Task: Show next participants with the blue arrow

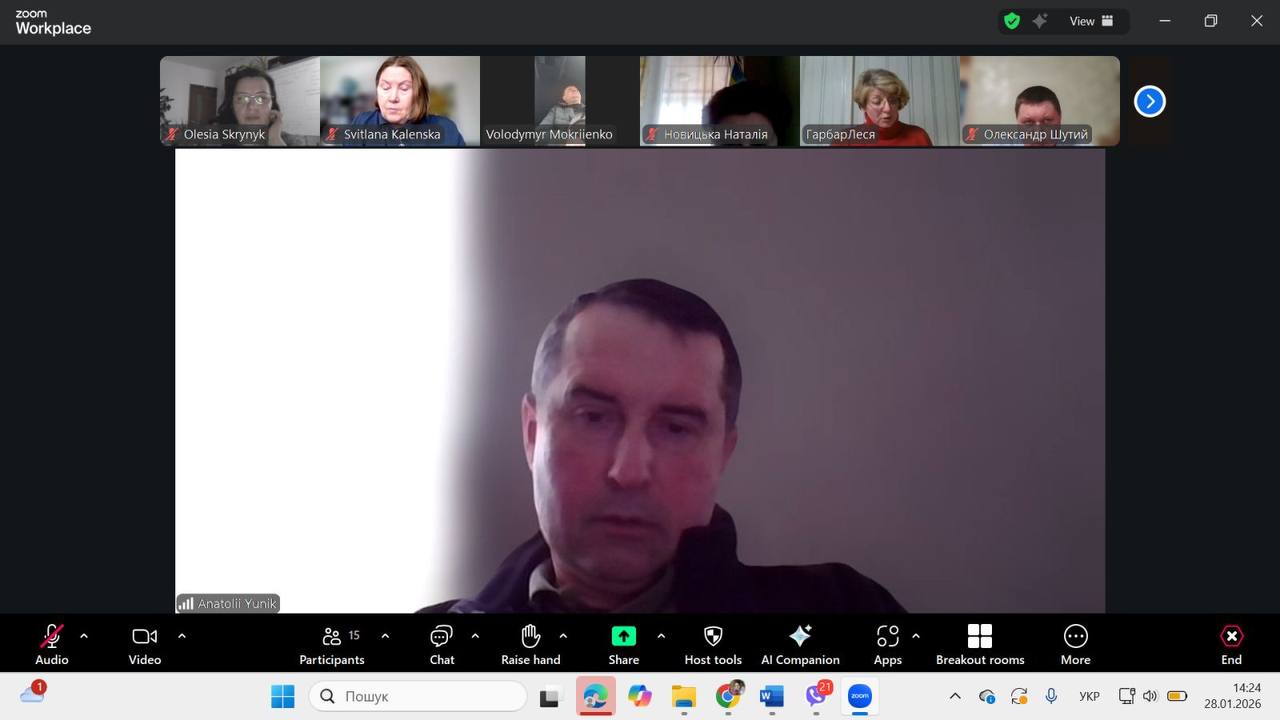Action: 1150,101
